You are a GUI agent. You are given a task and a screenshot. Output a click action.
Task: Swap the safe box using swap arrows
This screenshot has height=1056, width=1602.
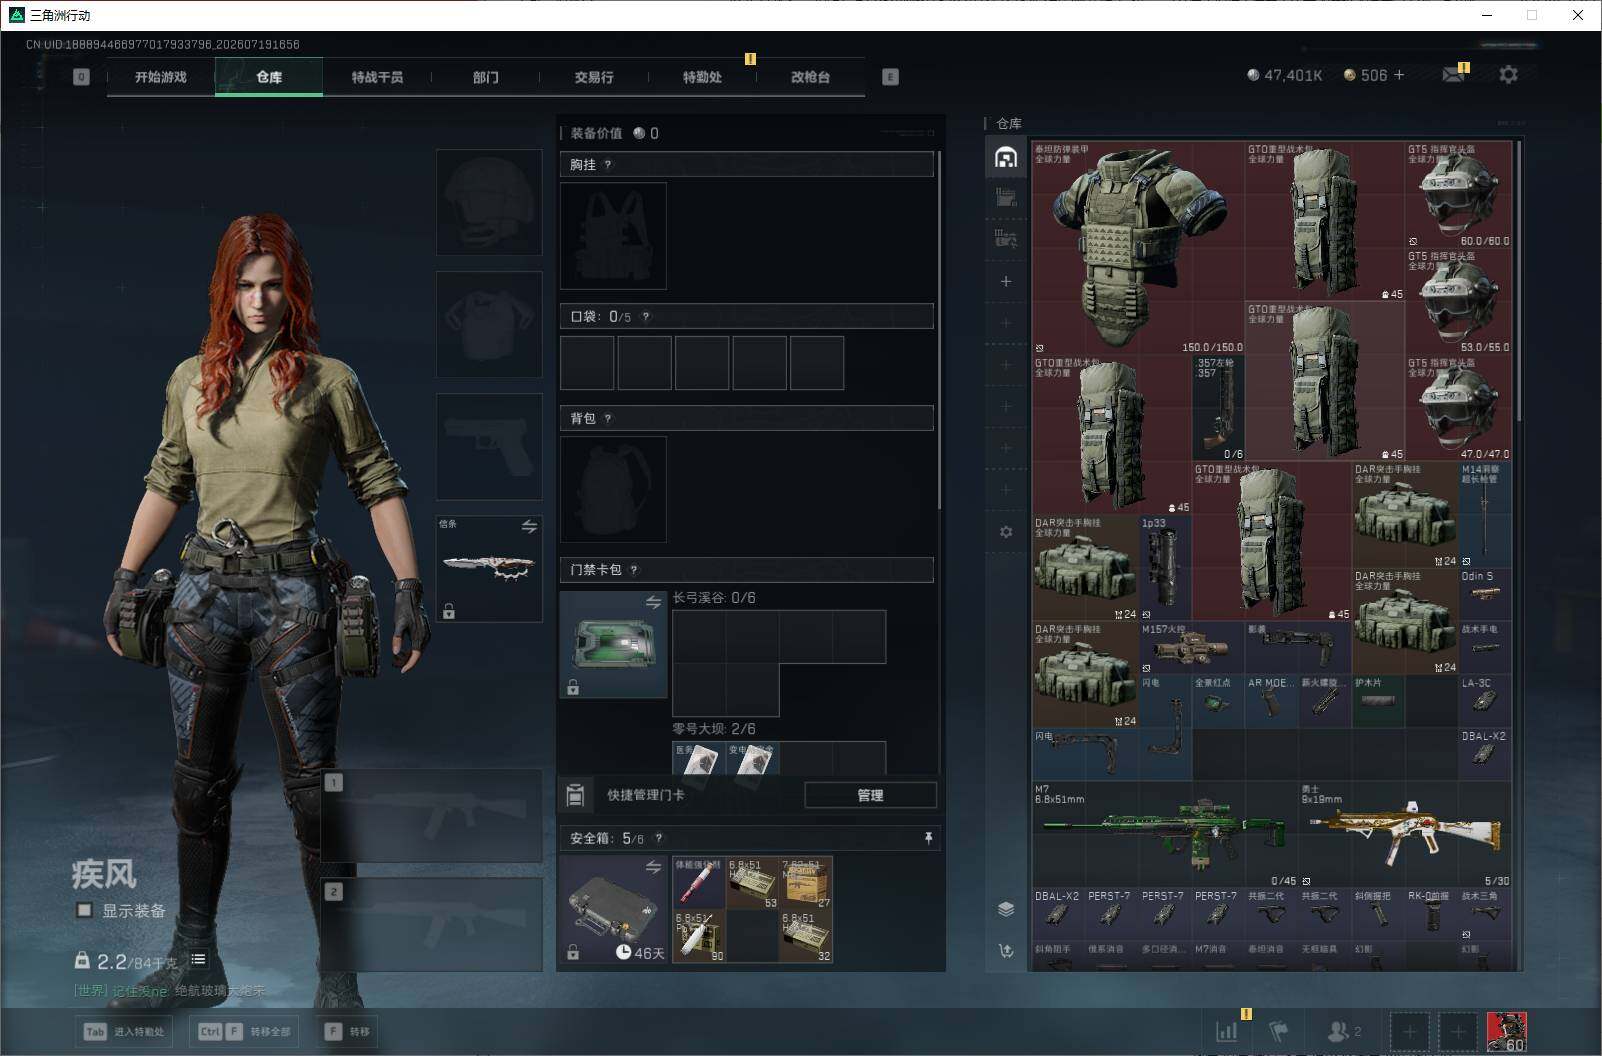point(653,867)
